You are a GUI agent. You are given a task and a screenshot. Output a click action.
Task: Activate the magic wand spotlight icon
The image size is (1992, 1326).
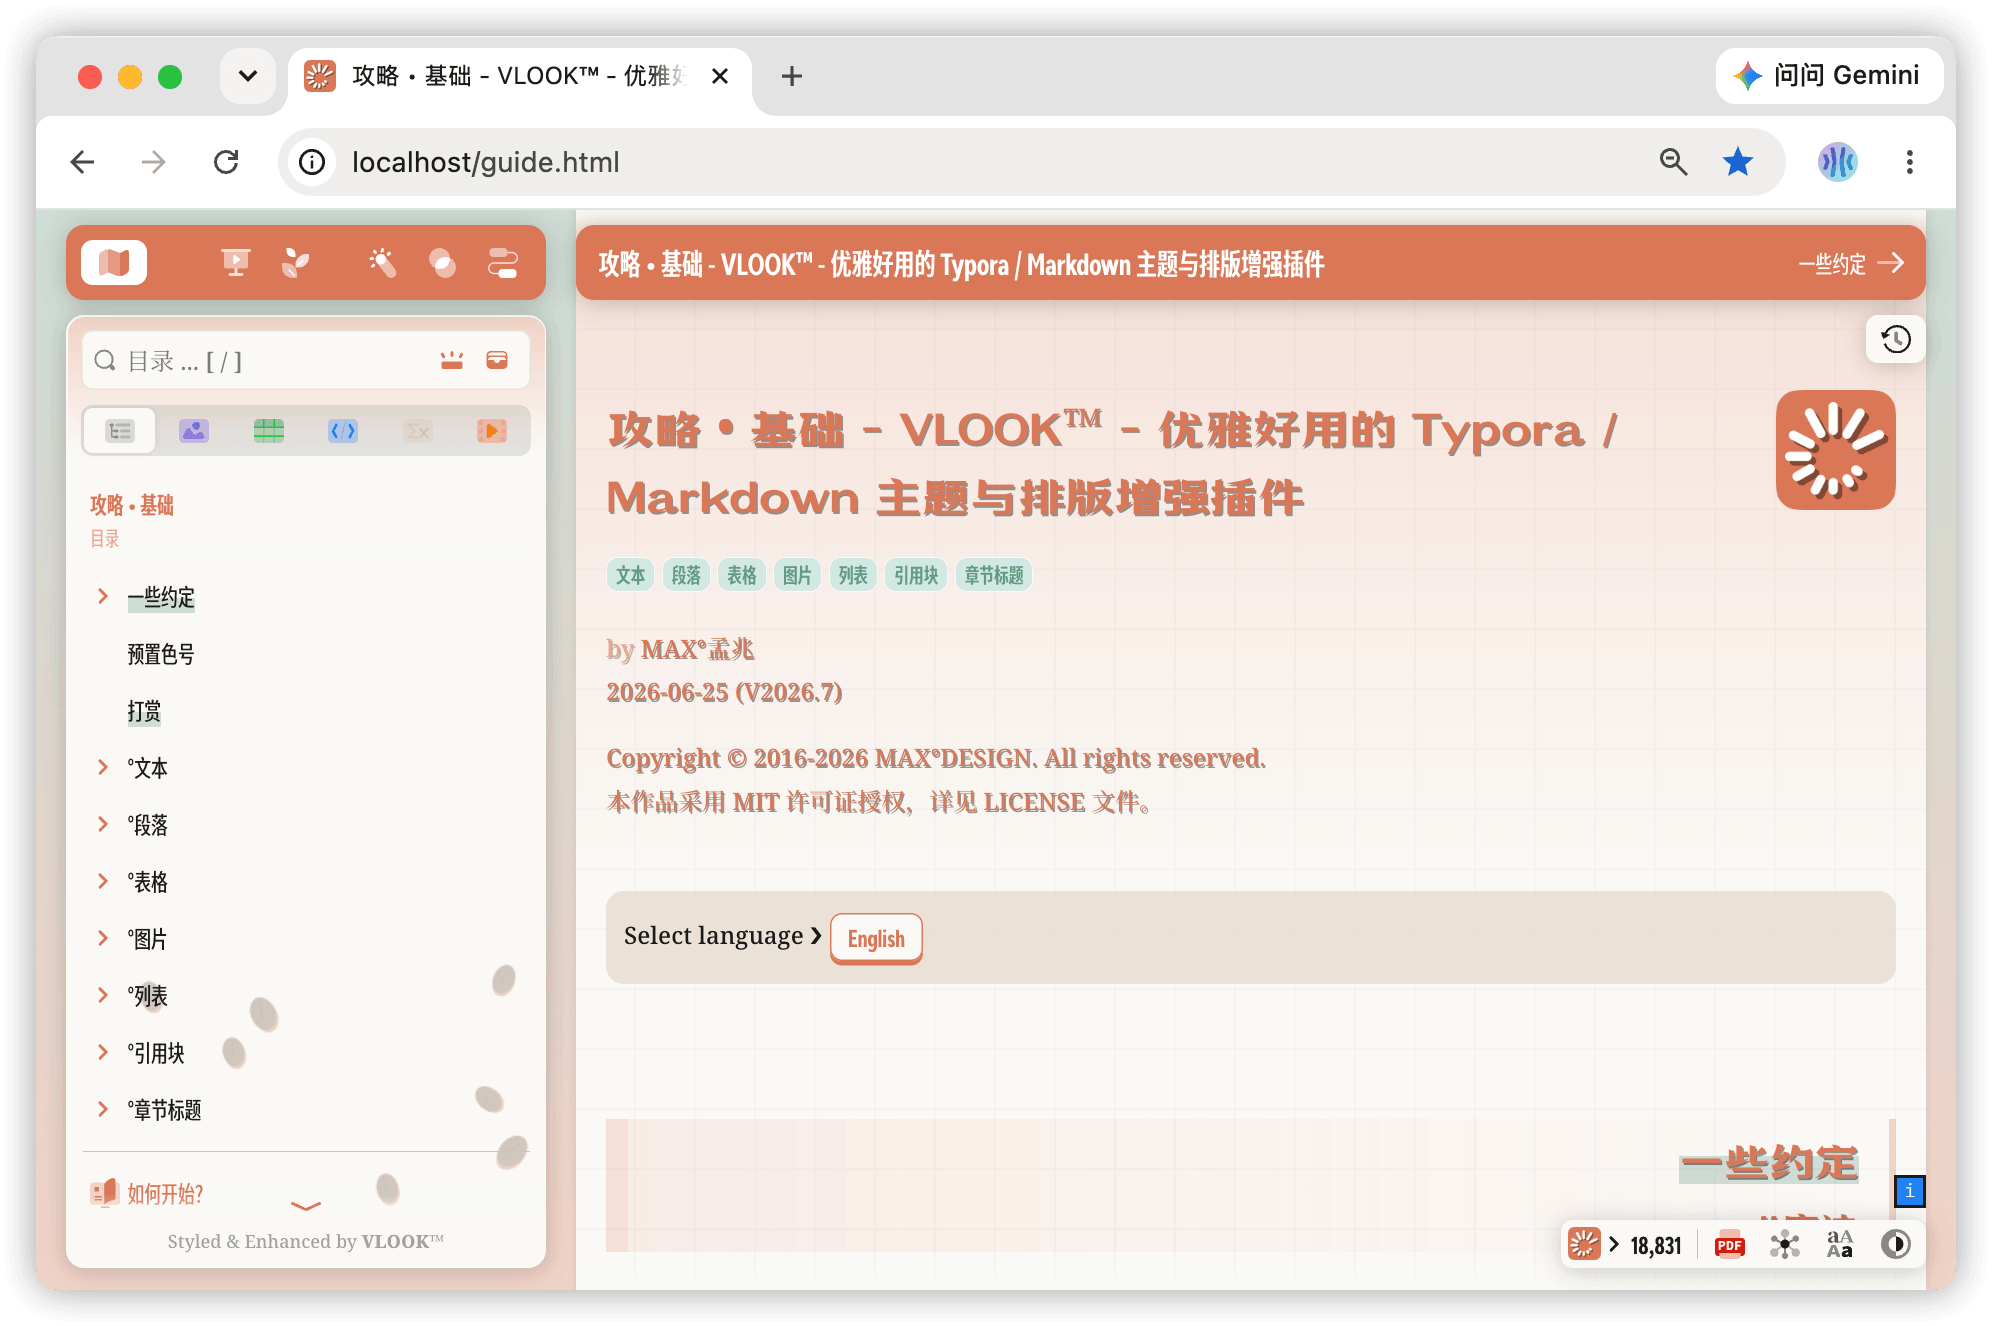(x=383, y=263)
